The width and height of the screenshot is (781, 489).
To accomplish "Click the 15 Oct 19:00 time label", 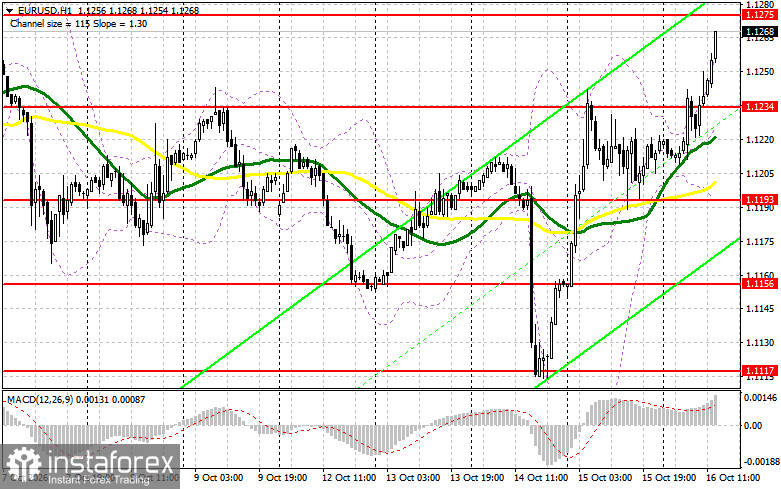I will pyautogui.click(x=669, y=478).
